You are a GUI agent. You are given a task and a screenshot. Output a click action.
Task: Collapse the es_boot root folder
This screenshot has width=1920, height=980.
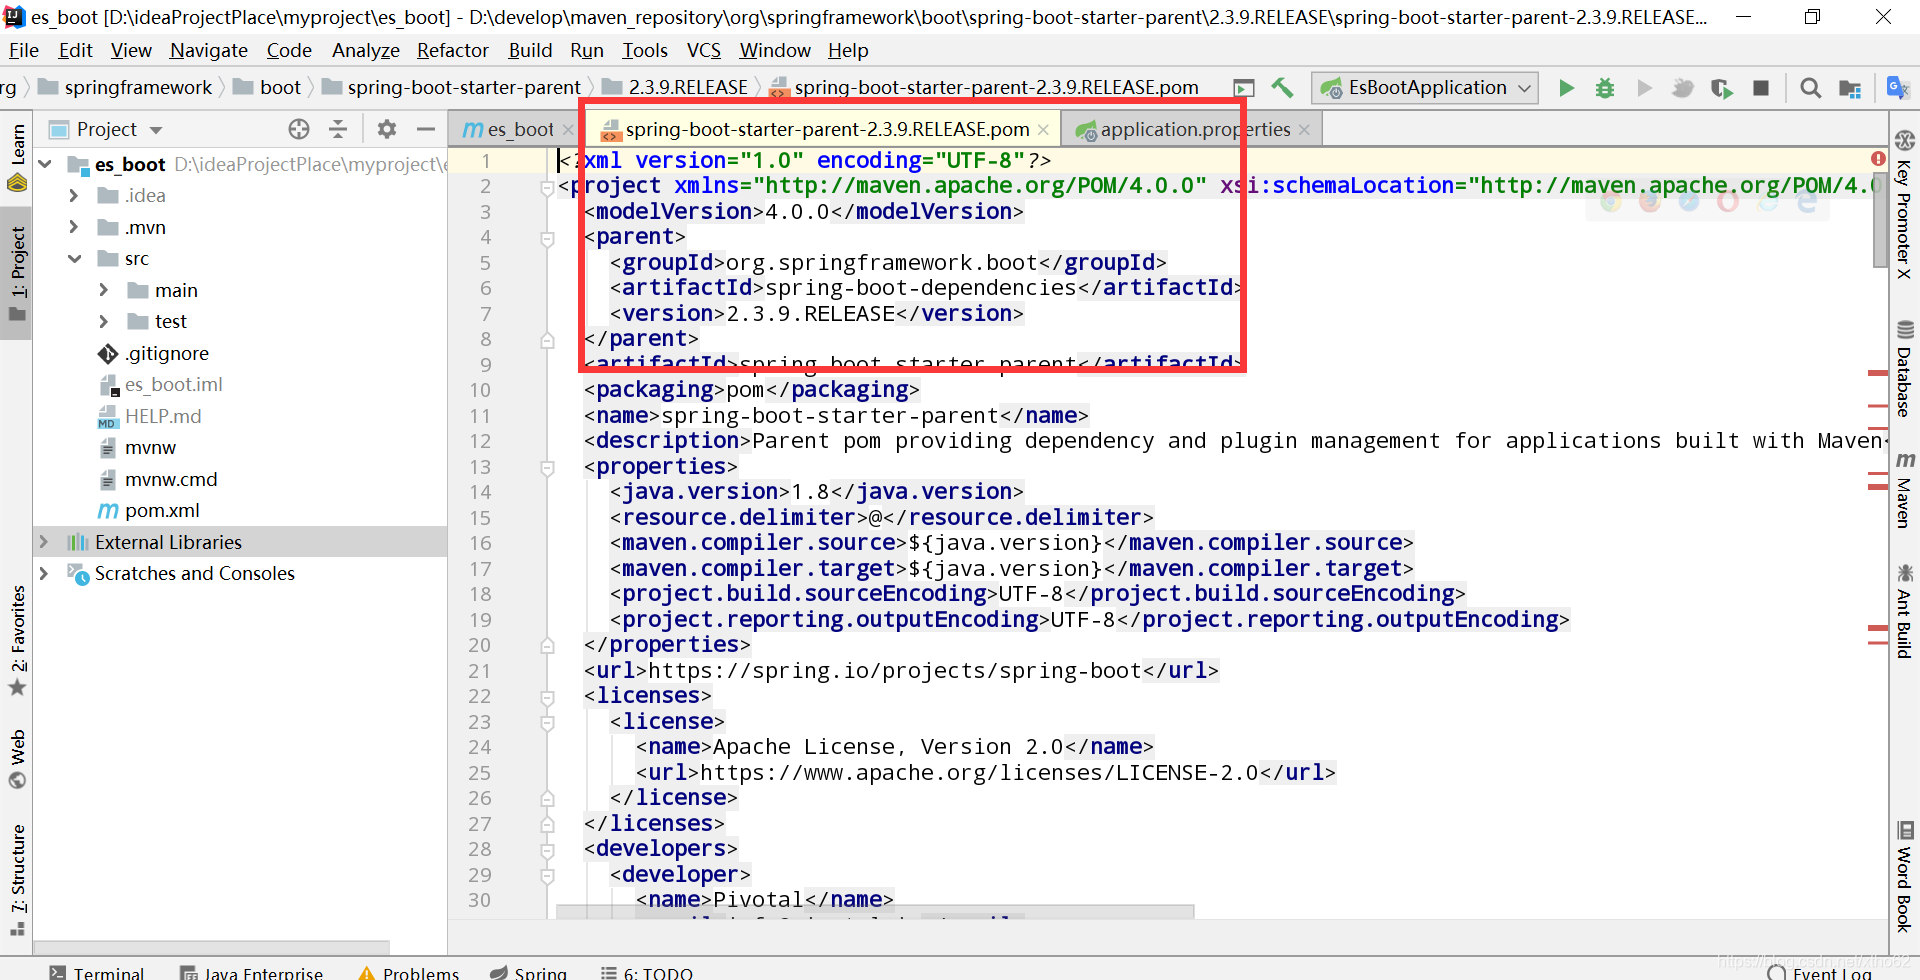(45, 164)
